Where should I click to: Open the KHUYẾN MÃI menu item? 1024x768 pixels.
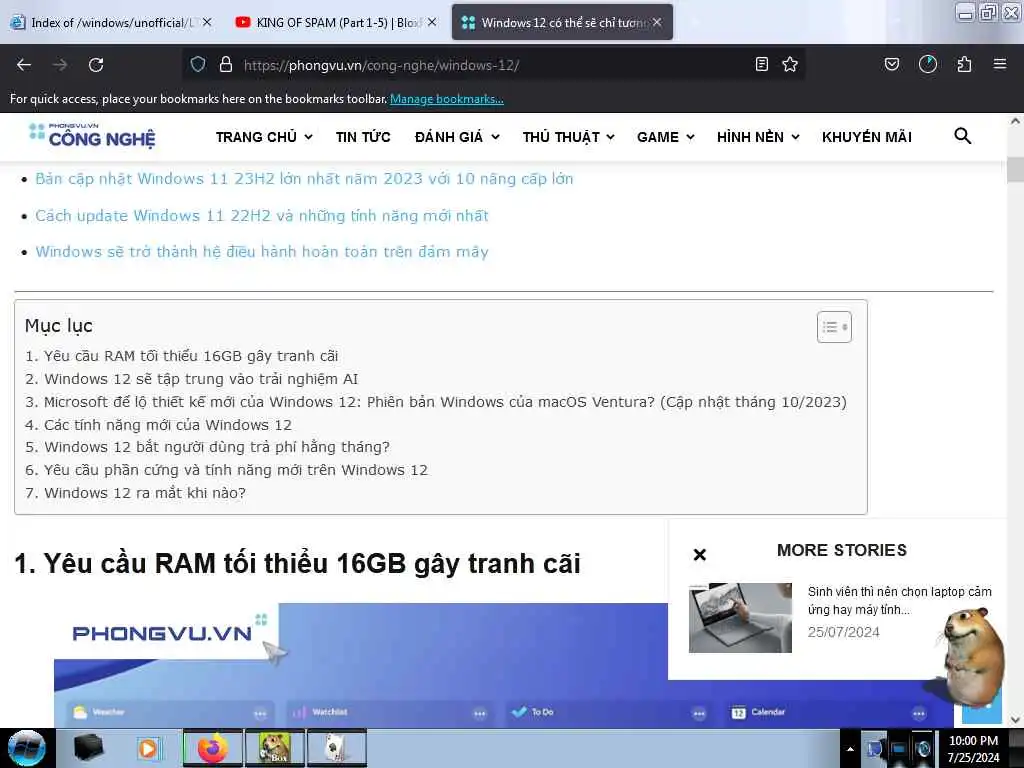click(867, 136)
